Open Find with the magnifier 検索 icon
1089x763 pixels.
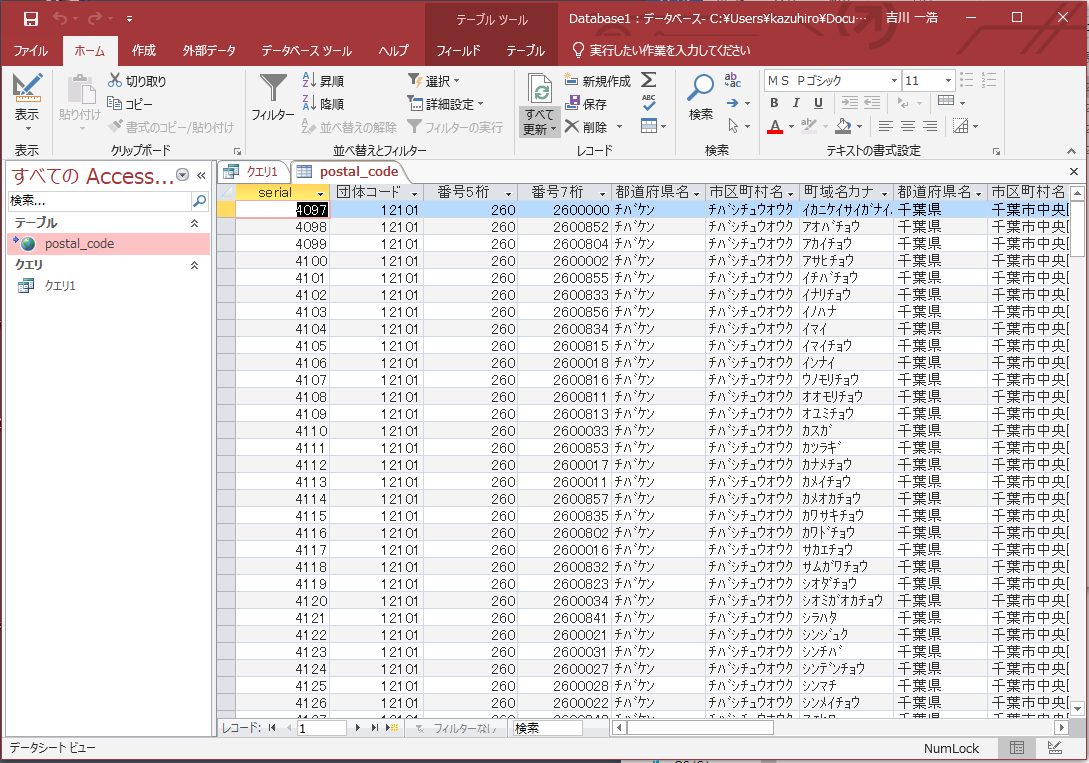700,92
